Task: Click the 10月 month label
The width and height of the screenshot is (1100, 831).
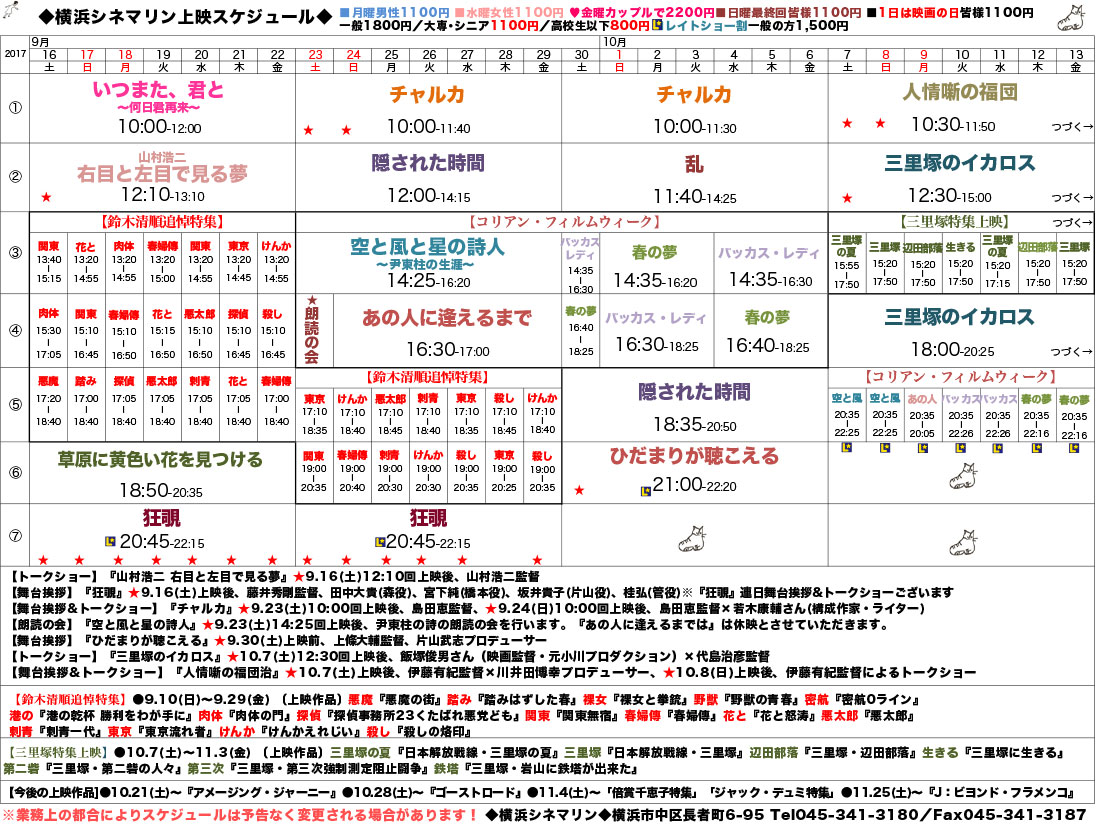Action: point(614,42)
